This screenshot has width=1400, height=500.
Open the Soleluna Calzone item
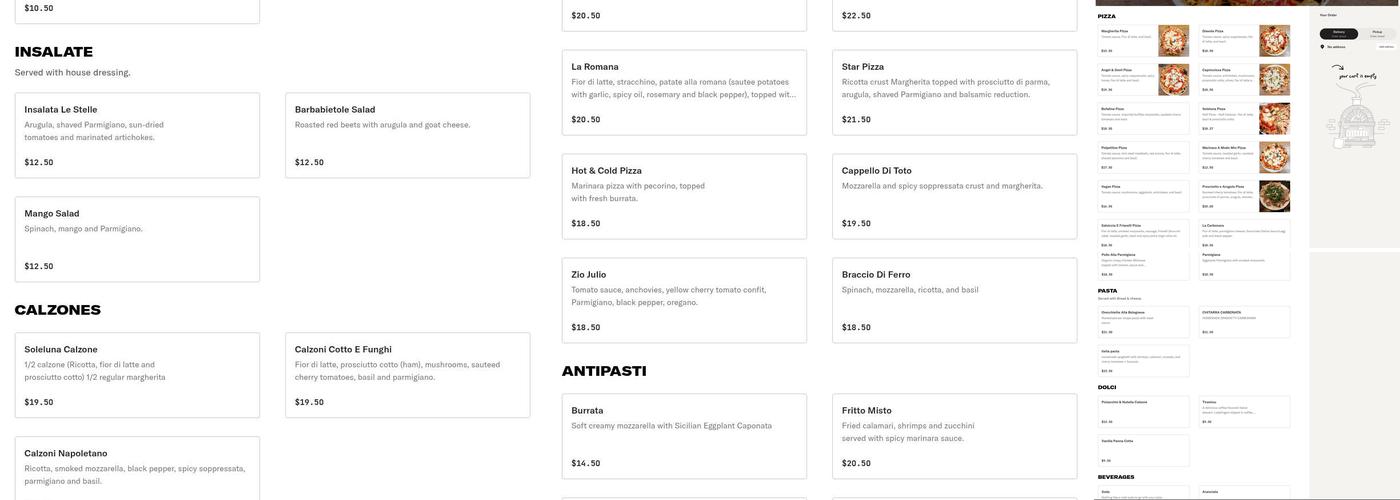click(x=137, y=375)
